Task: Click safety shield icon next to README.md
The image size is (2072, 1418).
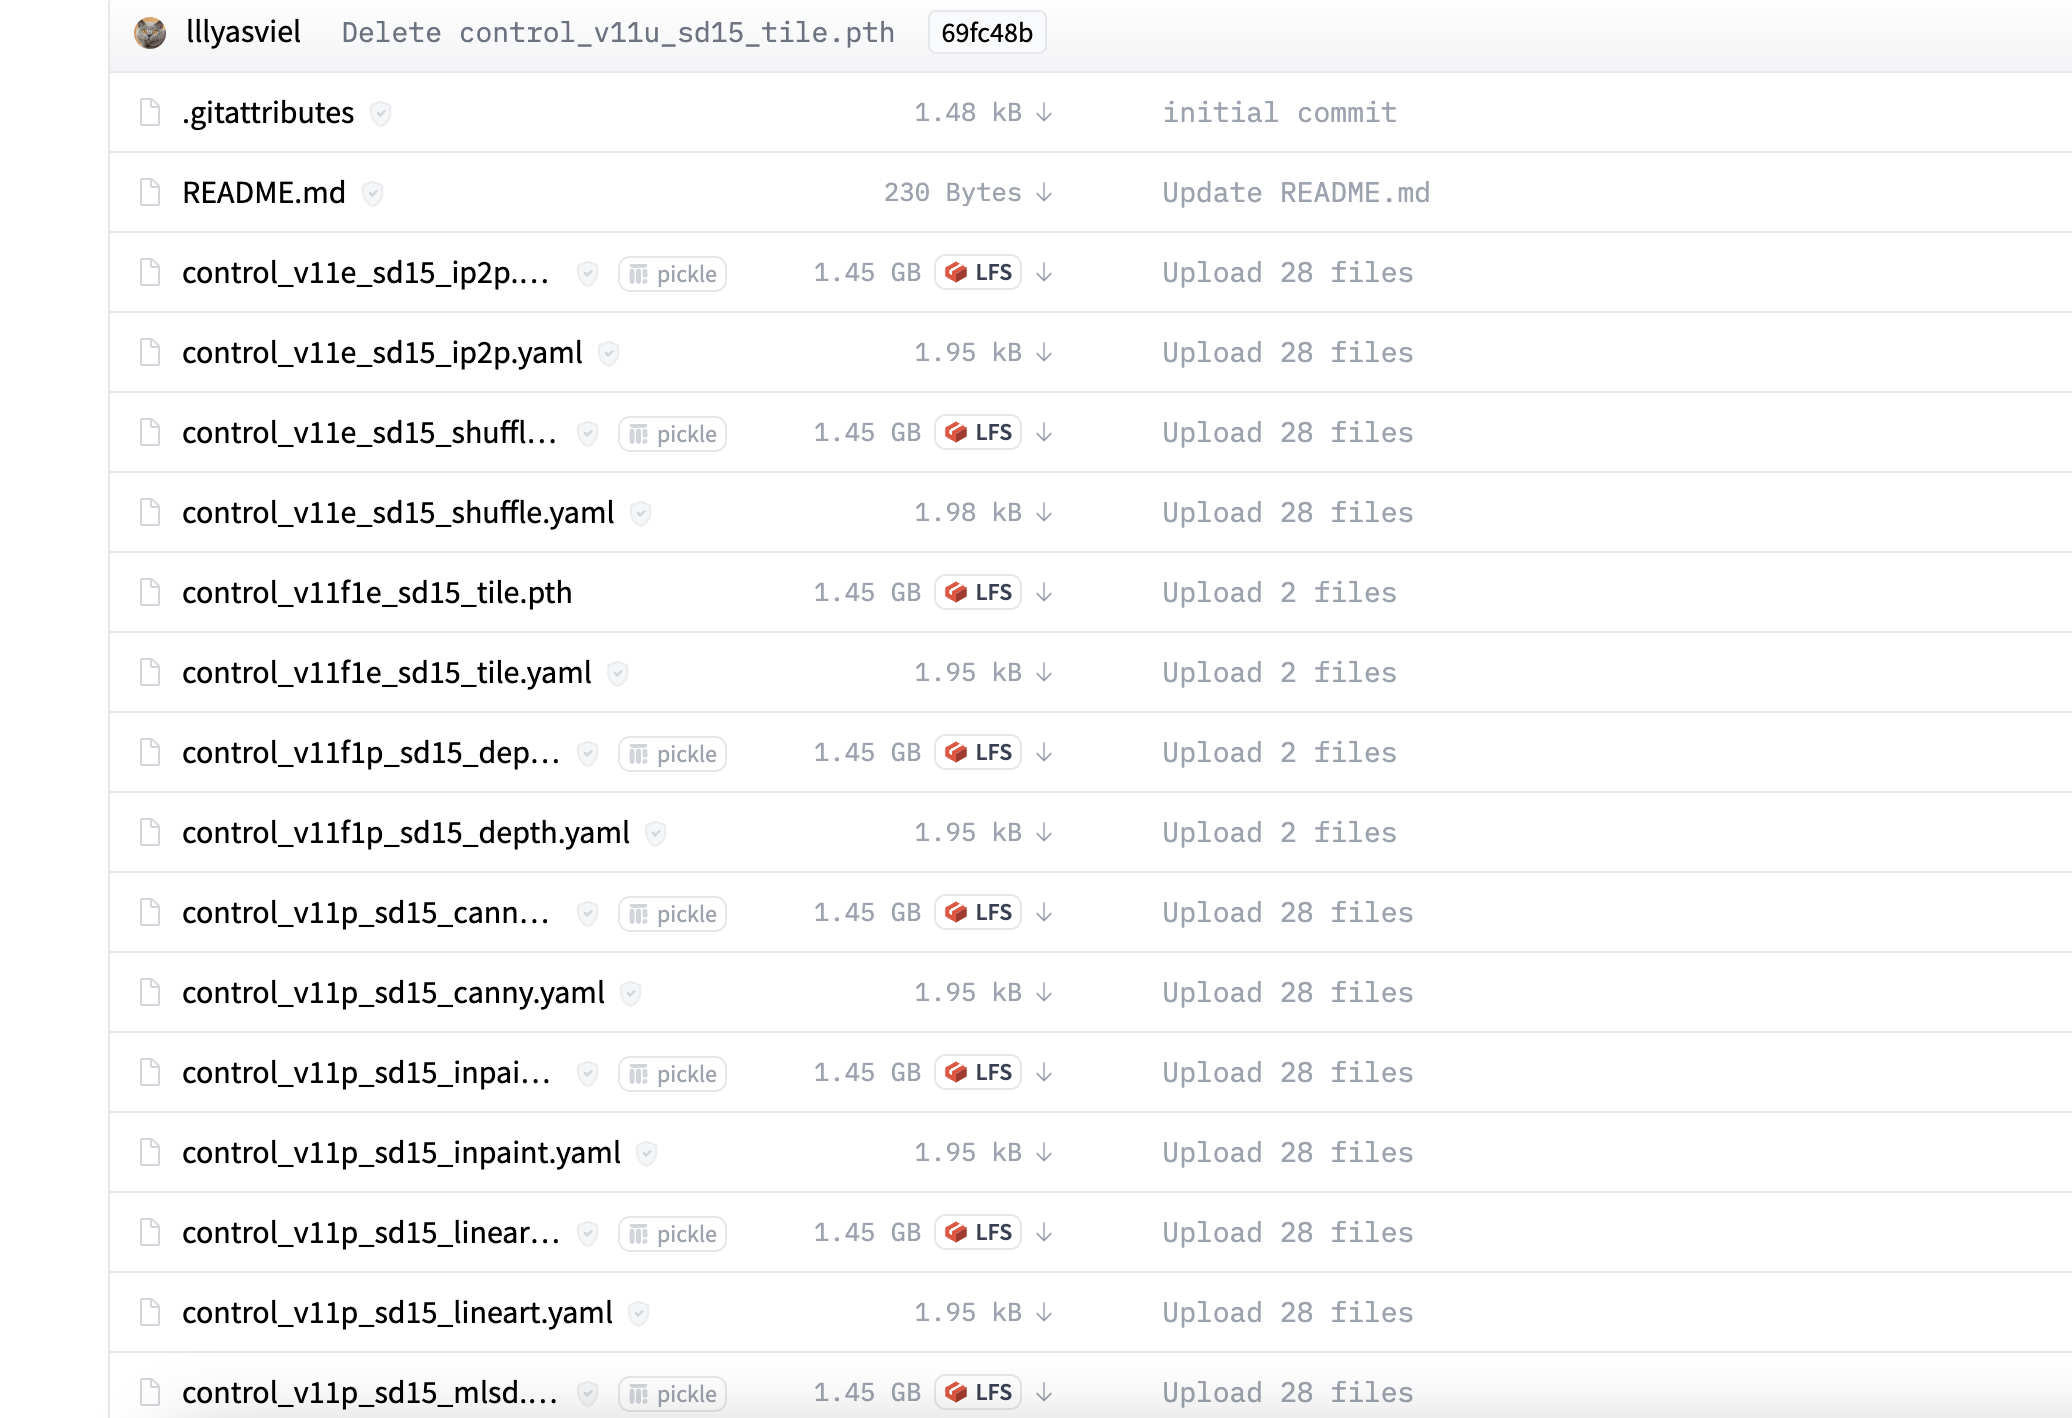Action: (372, 193)
